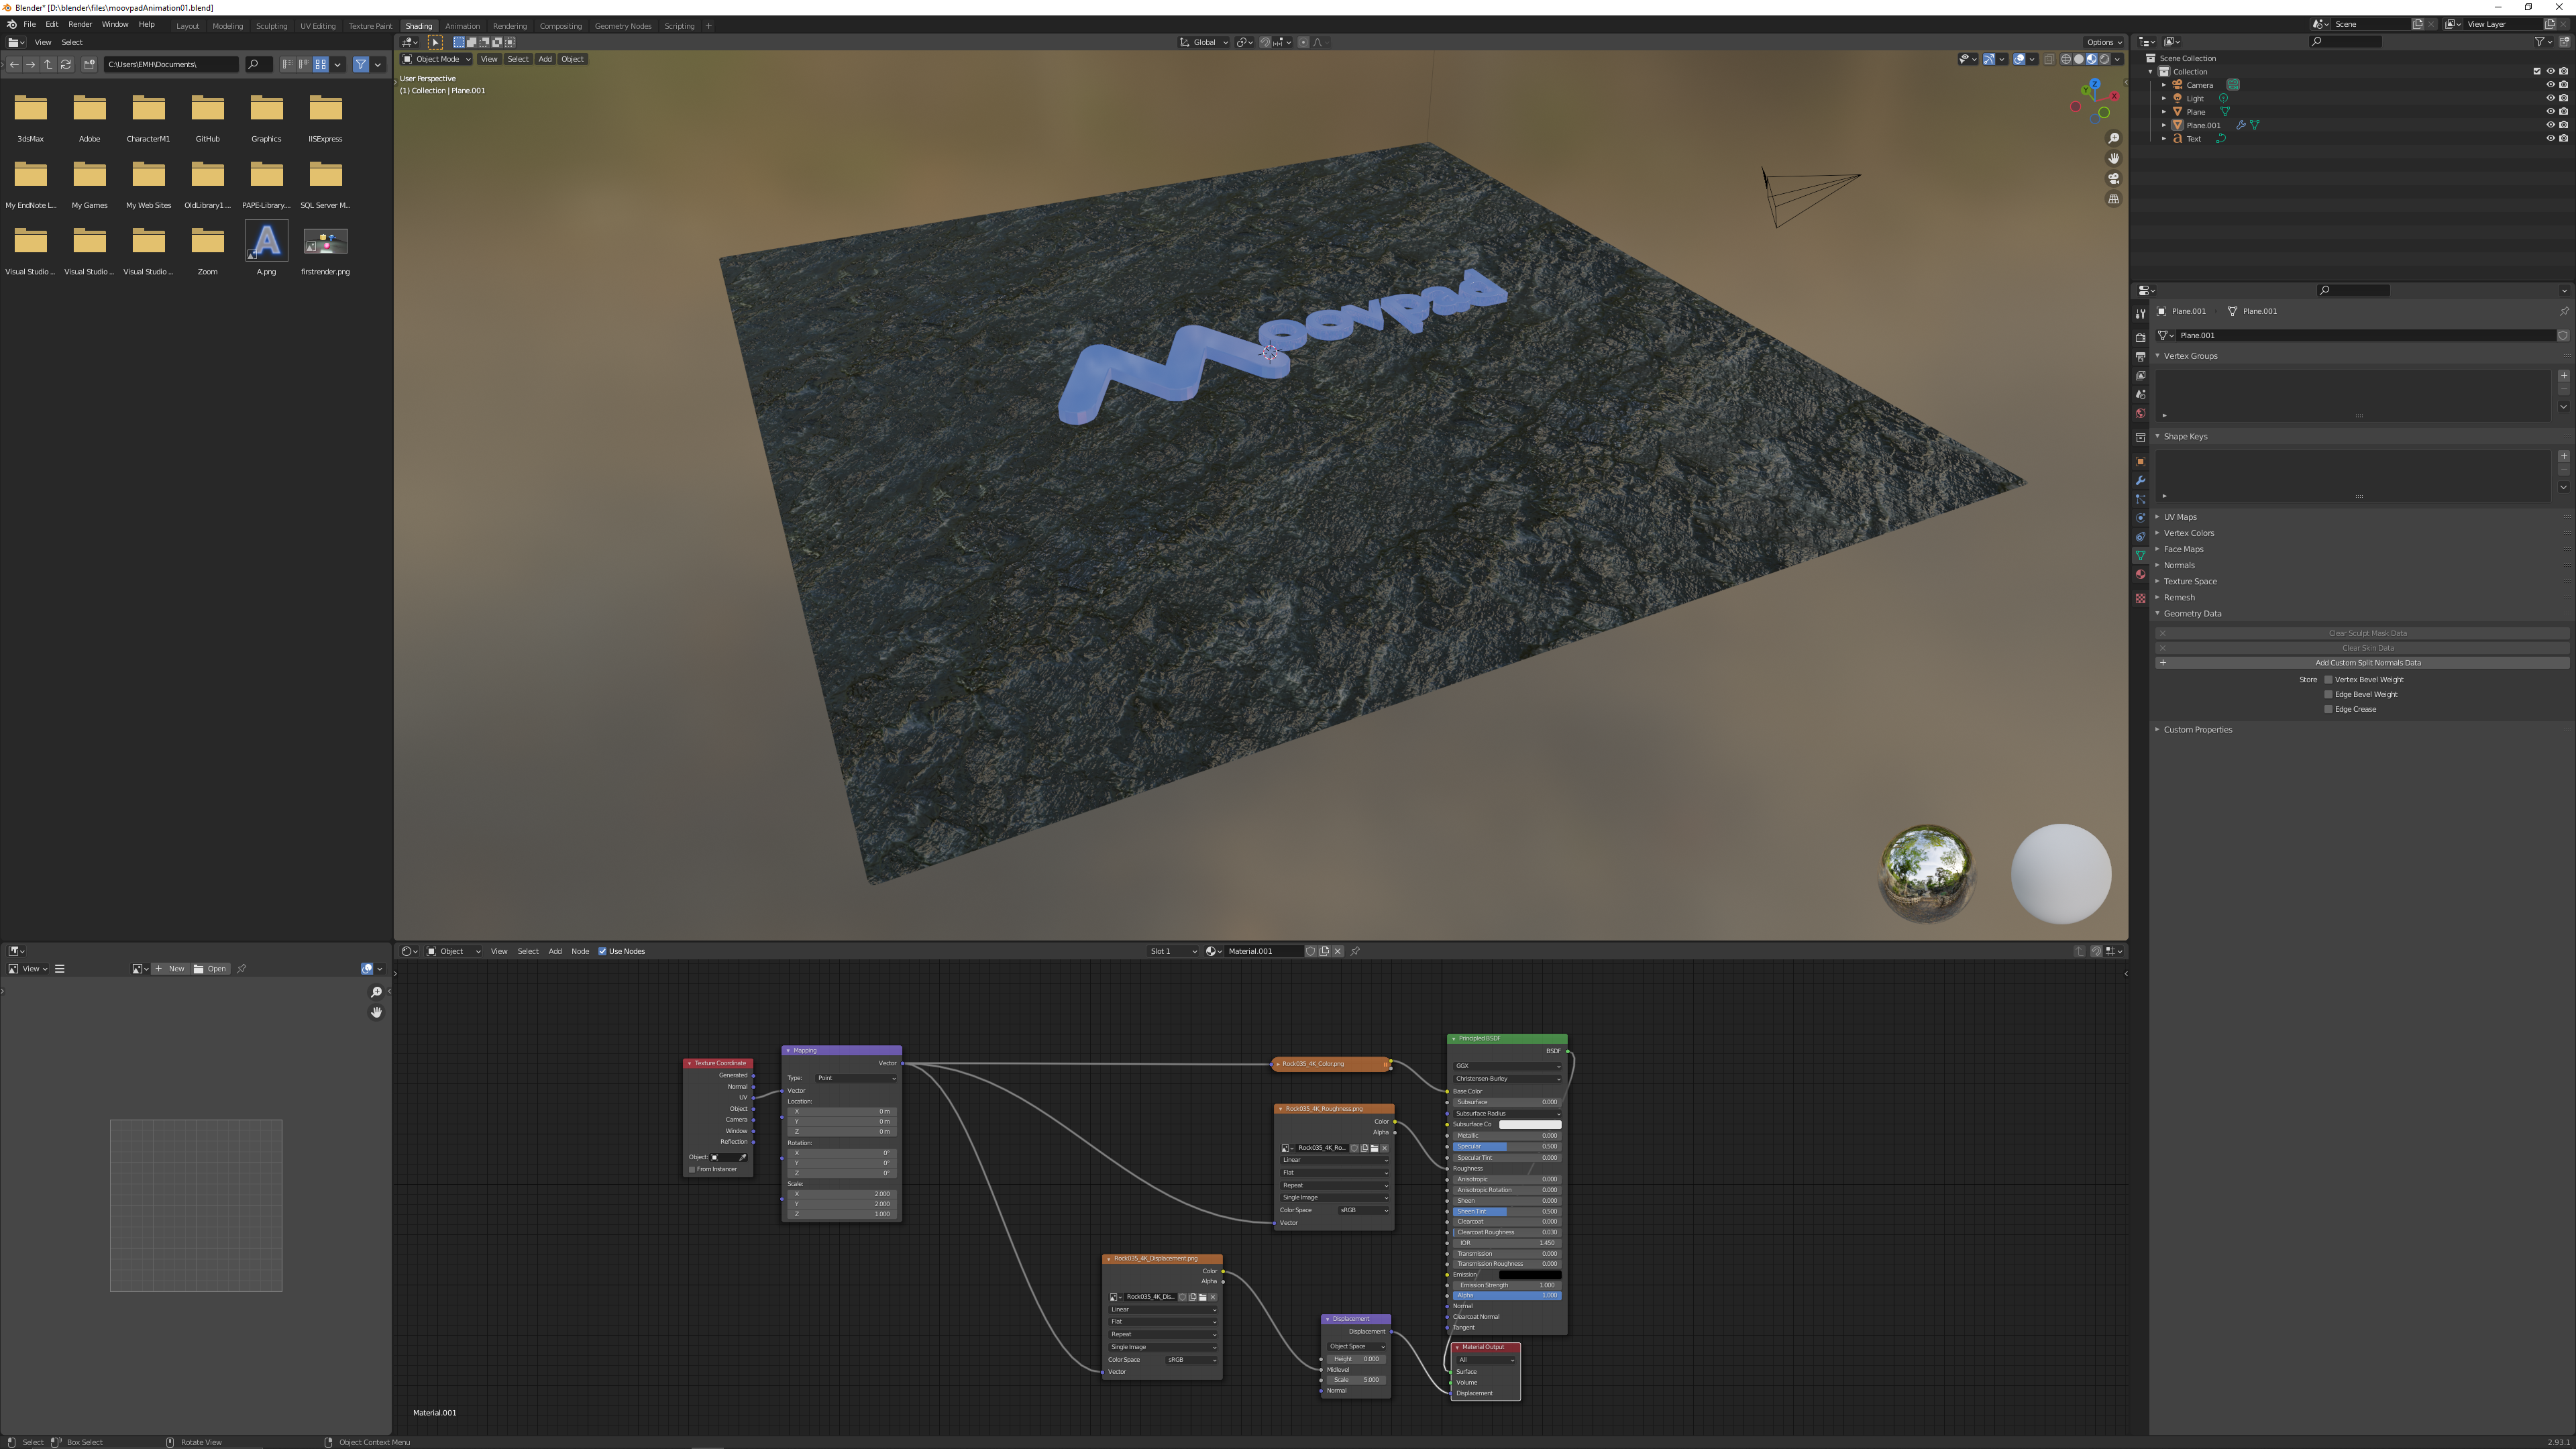2576x1449 pixels.
Task: Switch to Layout workspace tab
Action: 187,26
